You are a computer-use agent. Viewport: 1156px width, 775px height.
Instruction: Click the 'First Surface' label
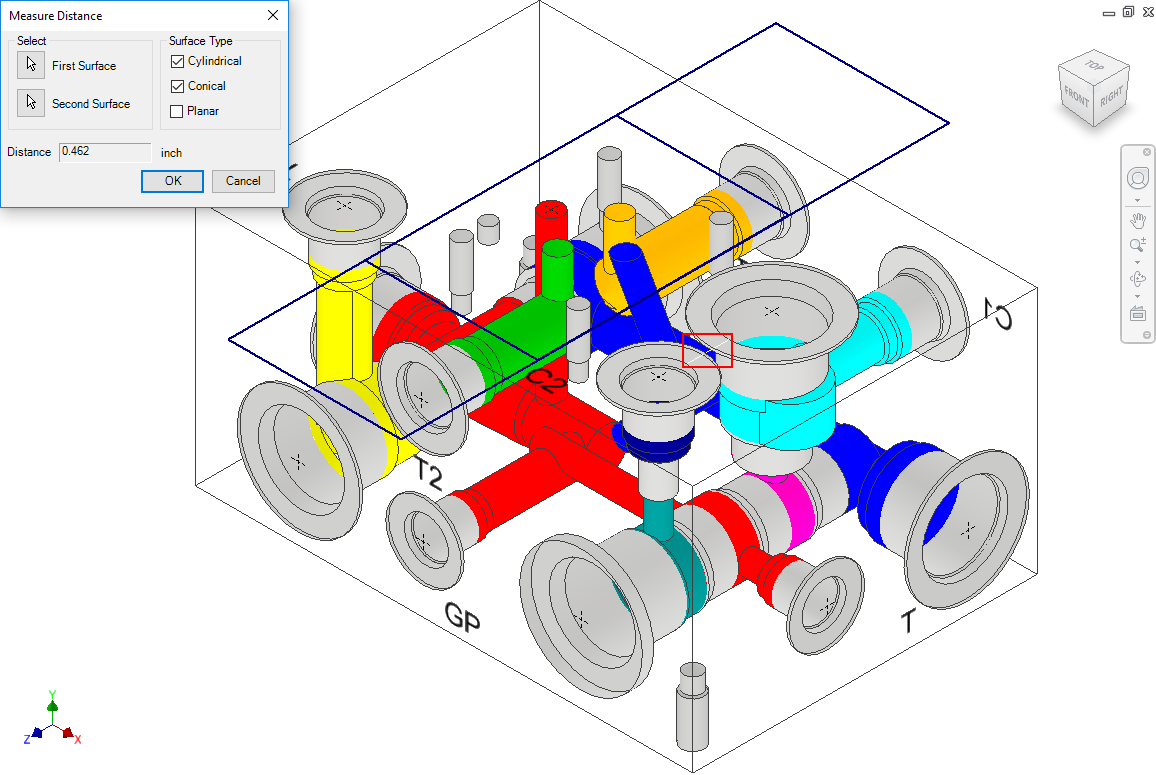pyautogui.click(x=84, y=66)
